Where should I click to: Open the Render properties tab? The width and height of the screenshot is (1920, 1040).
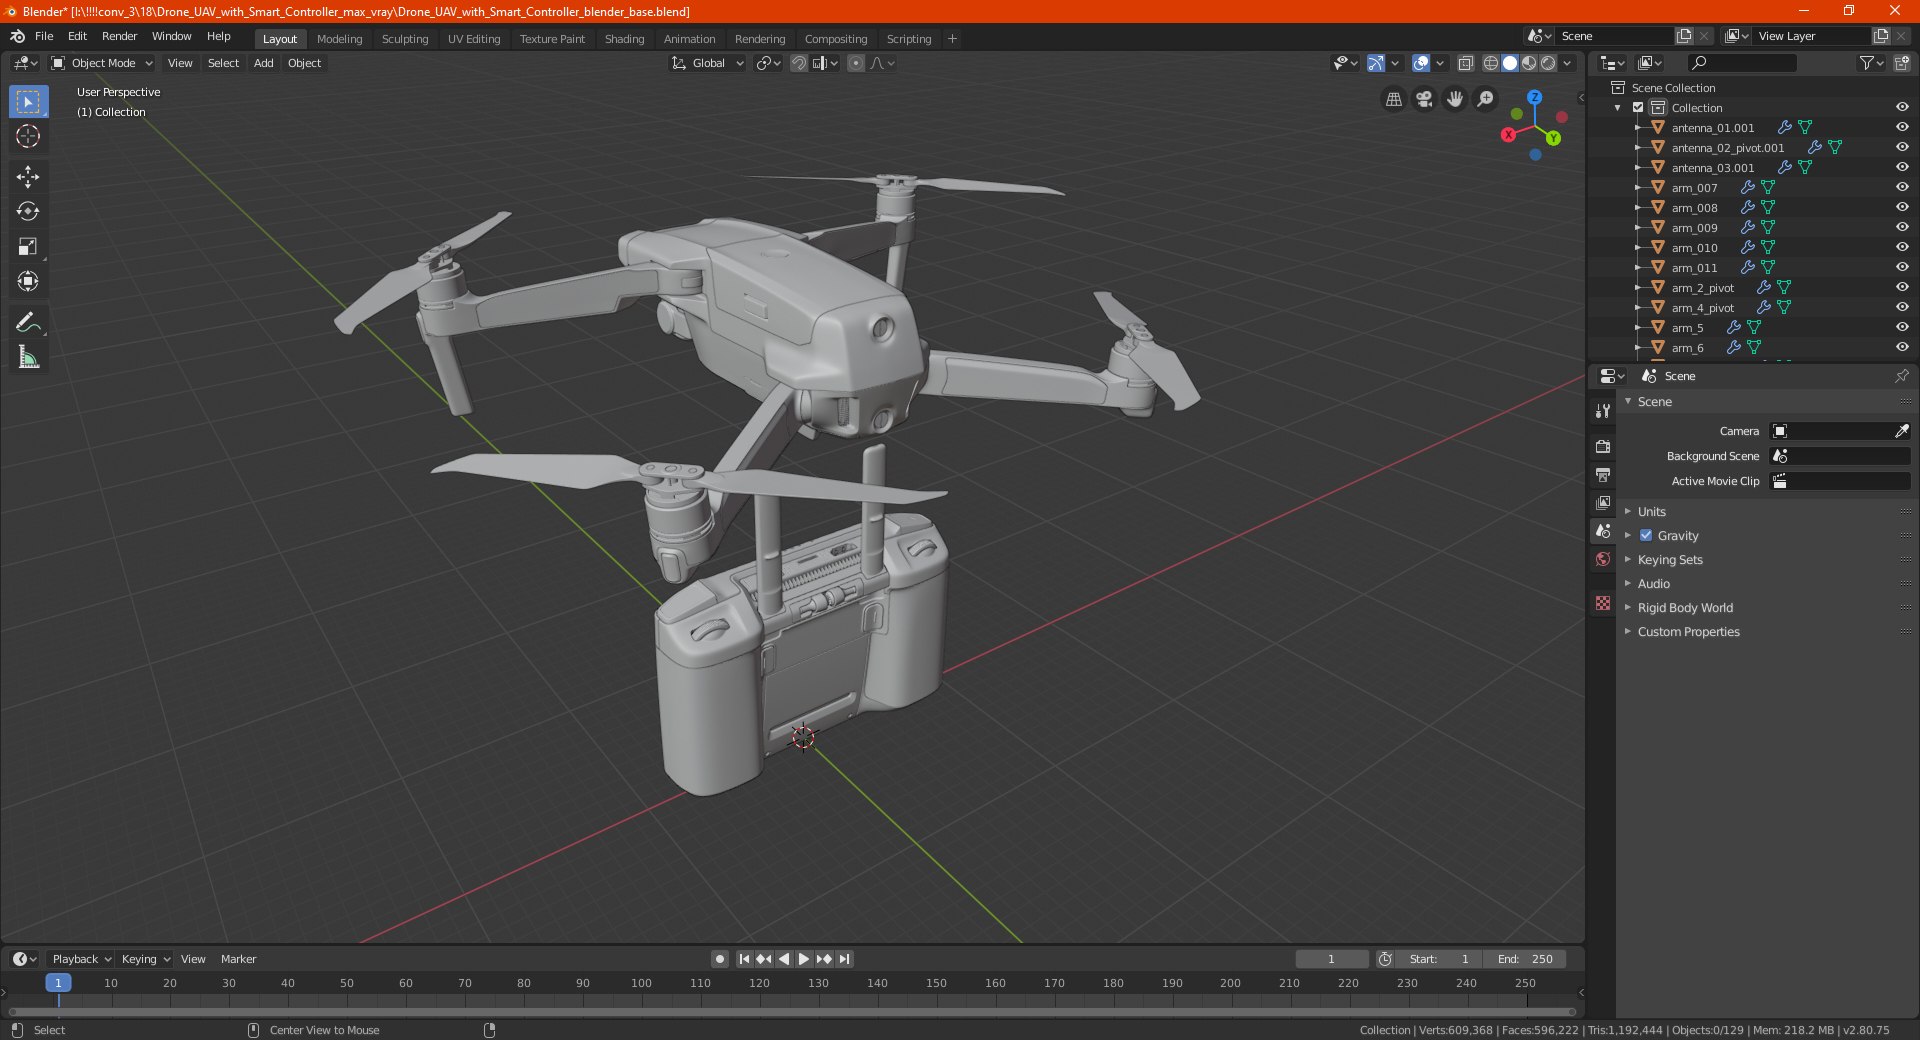point(1603,446)
